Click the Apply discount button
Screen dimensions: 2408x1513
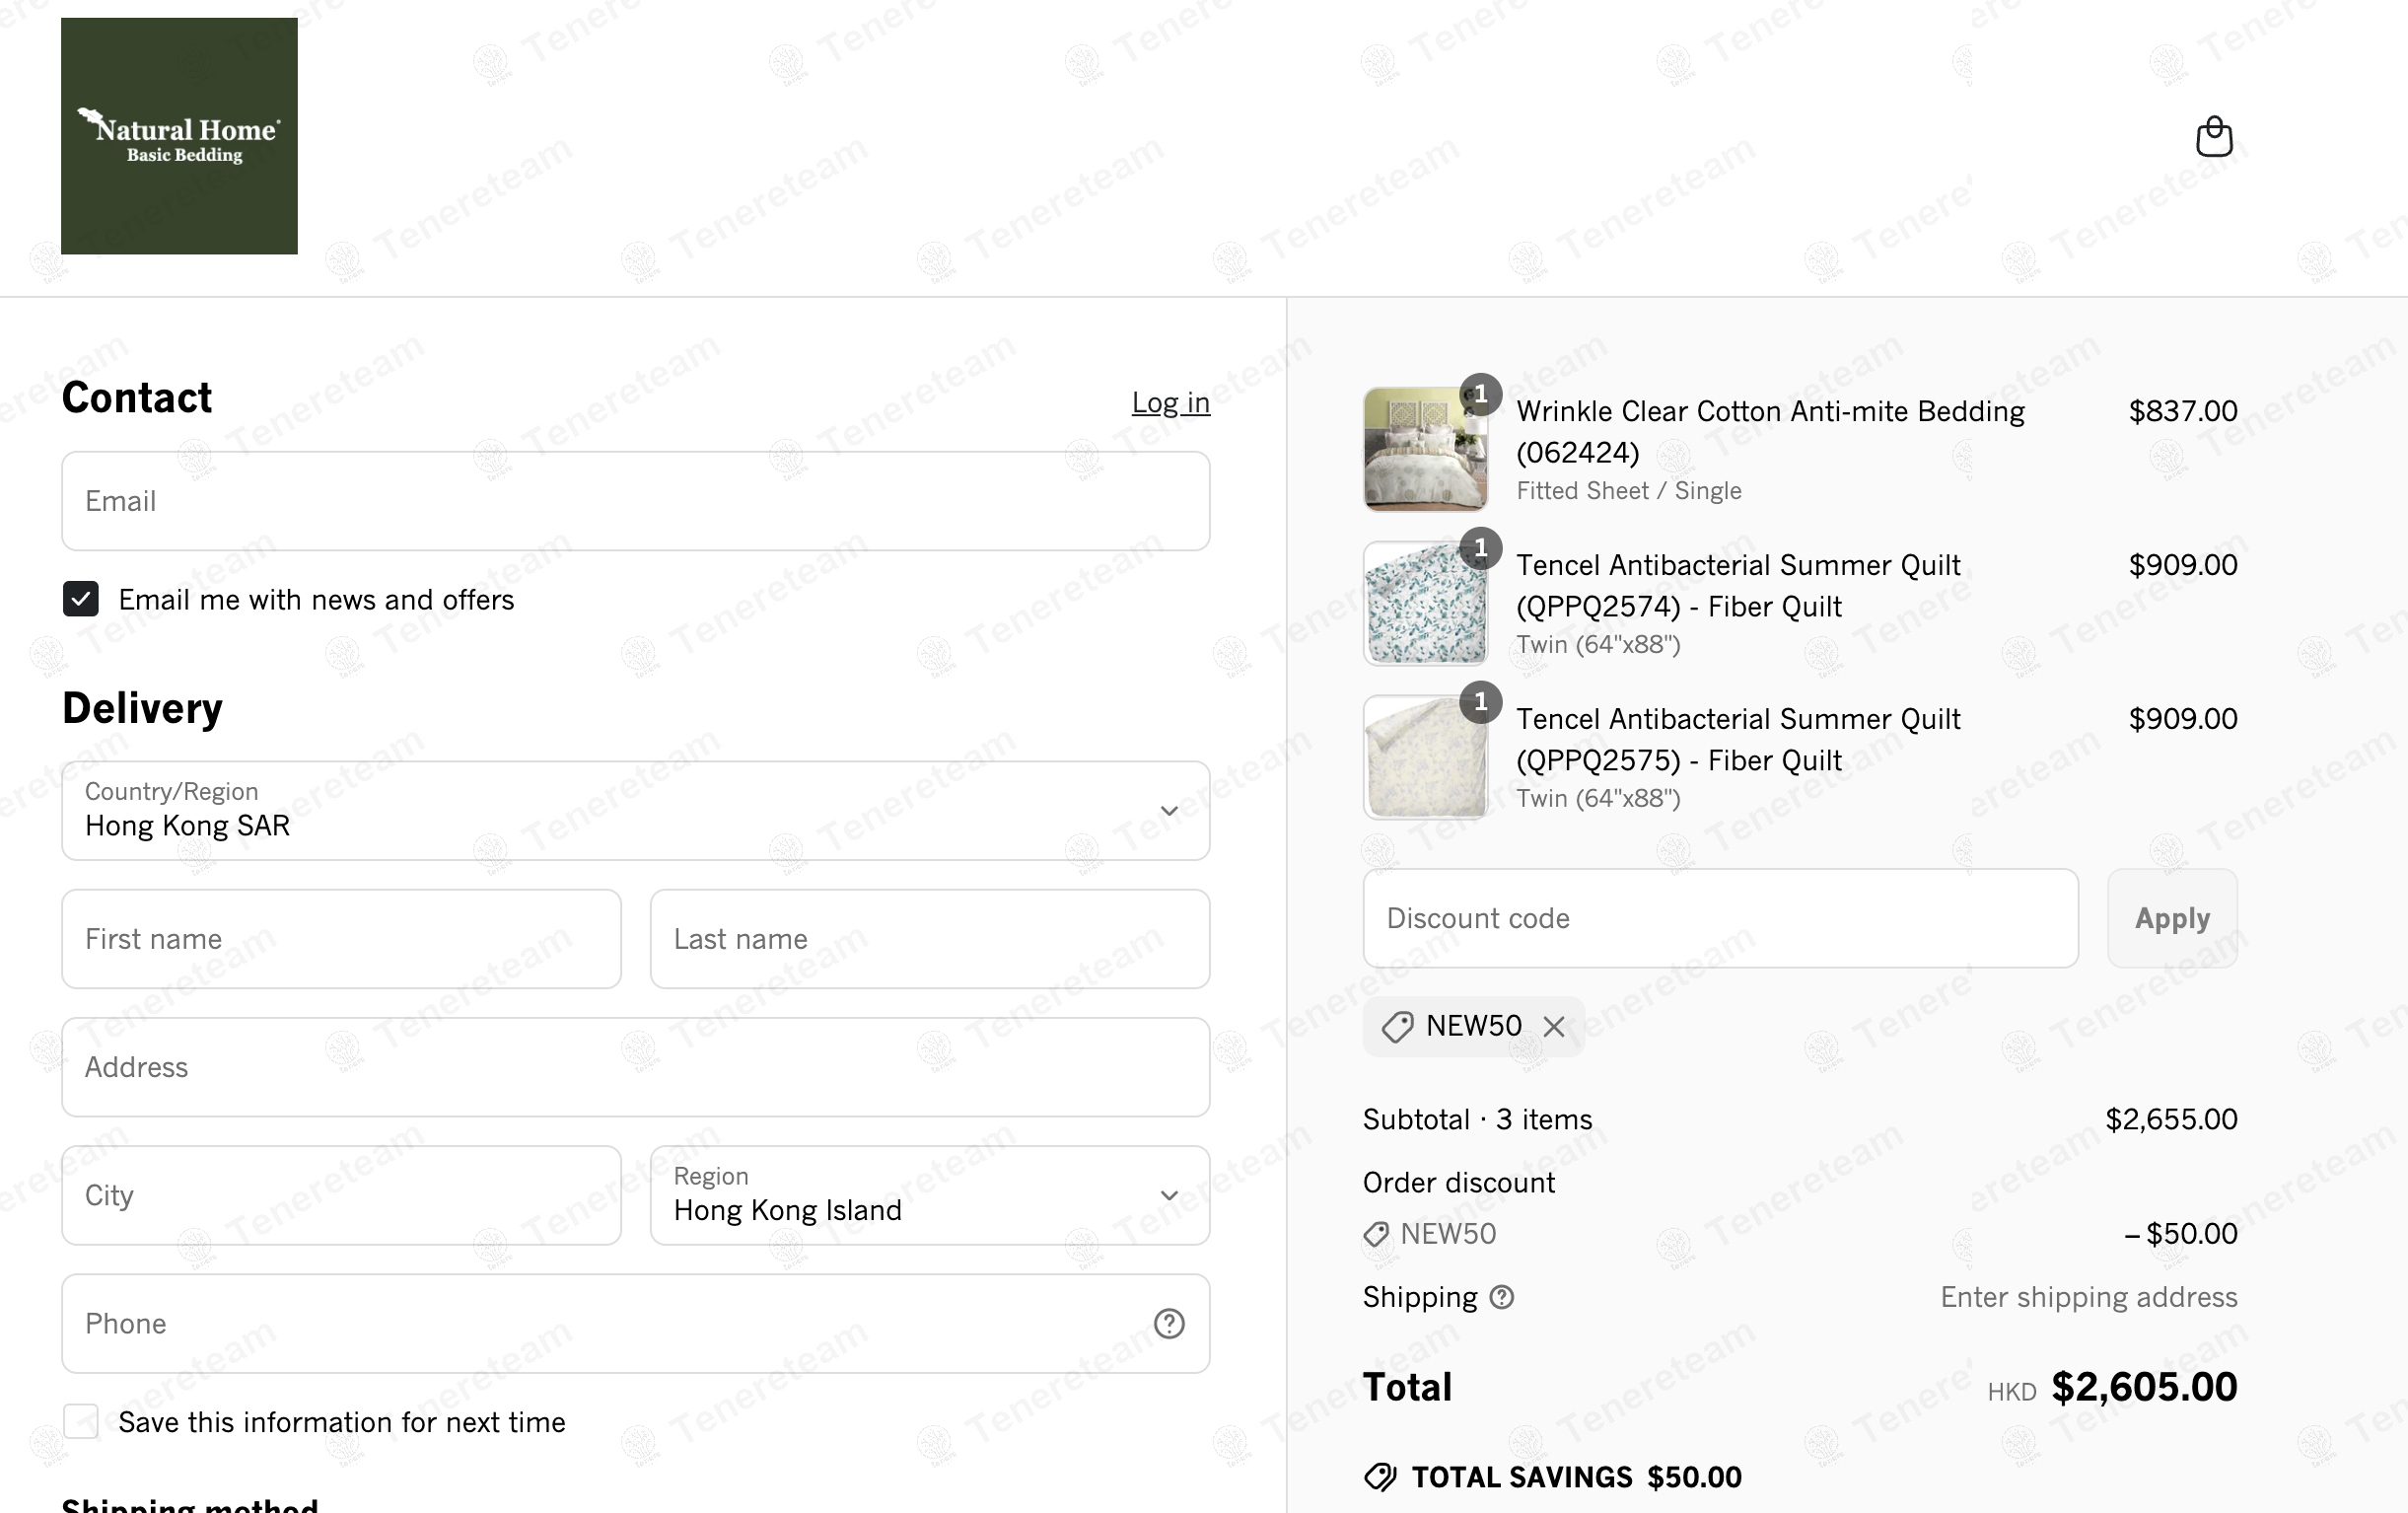pyautogui.click(x=2171, y=918)
